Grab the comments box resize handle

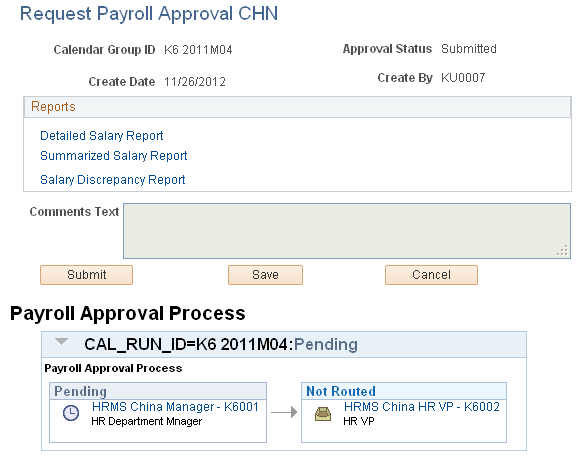[x=563, y=251]
